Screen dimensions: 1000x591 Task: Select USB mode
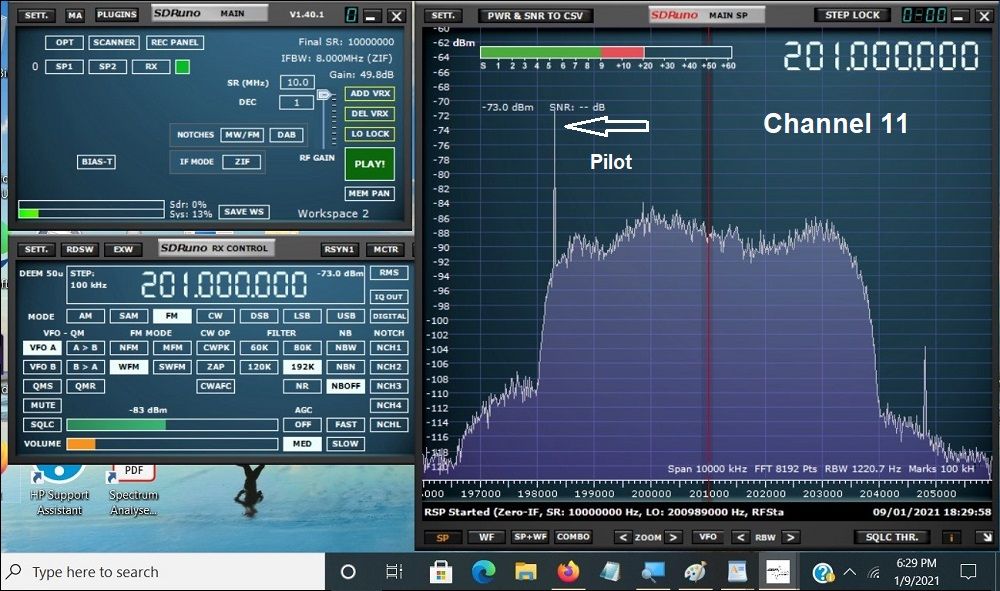pyautogui.click(x=346, y=316)
